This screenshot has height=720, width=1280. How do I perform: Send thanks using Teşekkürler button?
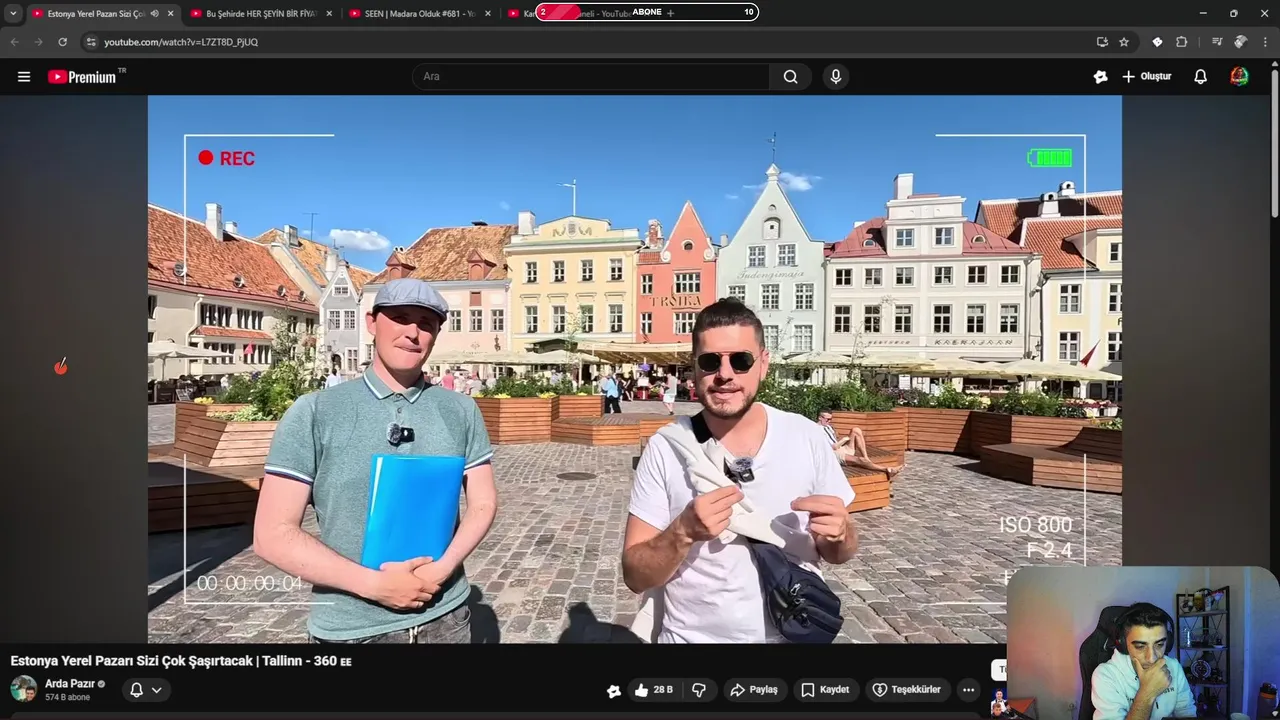point(906,690)
